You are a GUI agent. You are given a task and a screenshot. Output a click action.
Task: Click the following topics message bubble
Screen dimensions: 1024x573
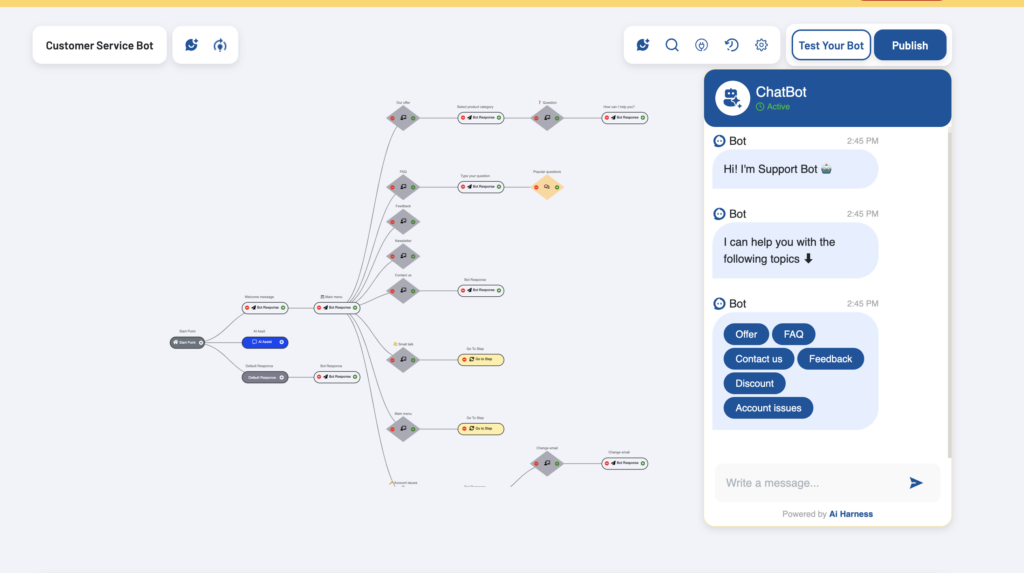click(795, 251)
